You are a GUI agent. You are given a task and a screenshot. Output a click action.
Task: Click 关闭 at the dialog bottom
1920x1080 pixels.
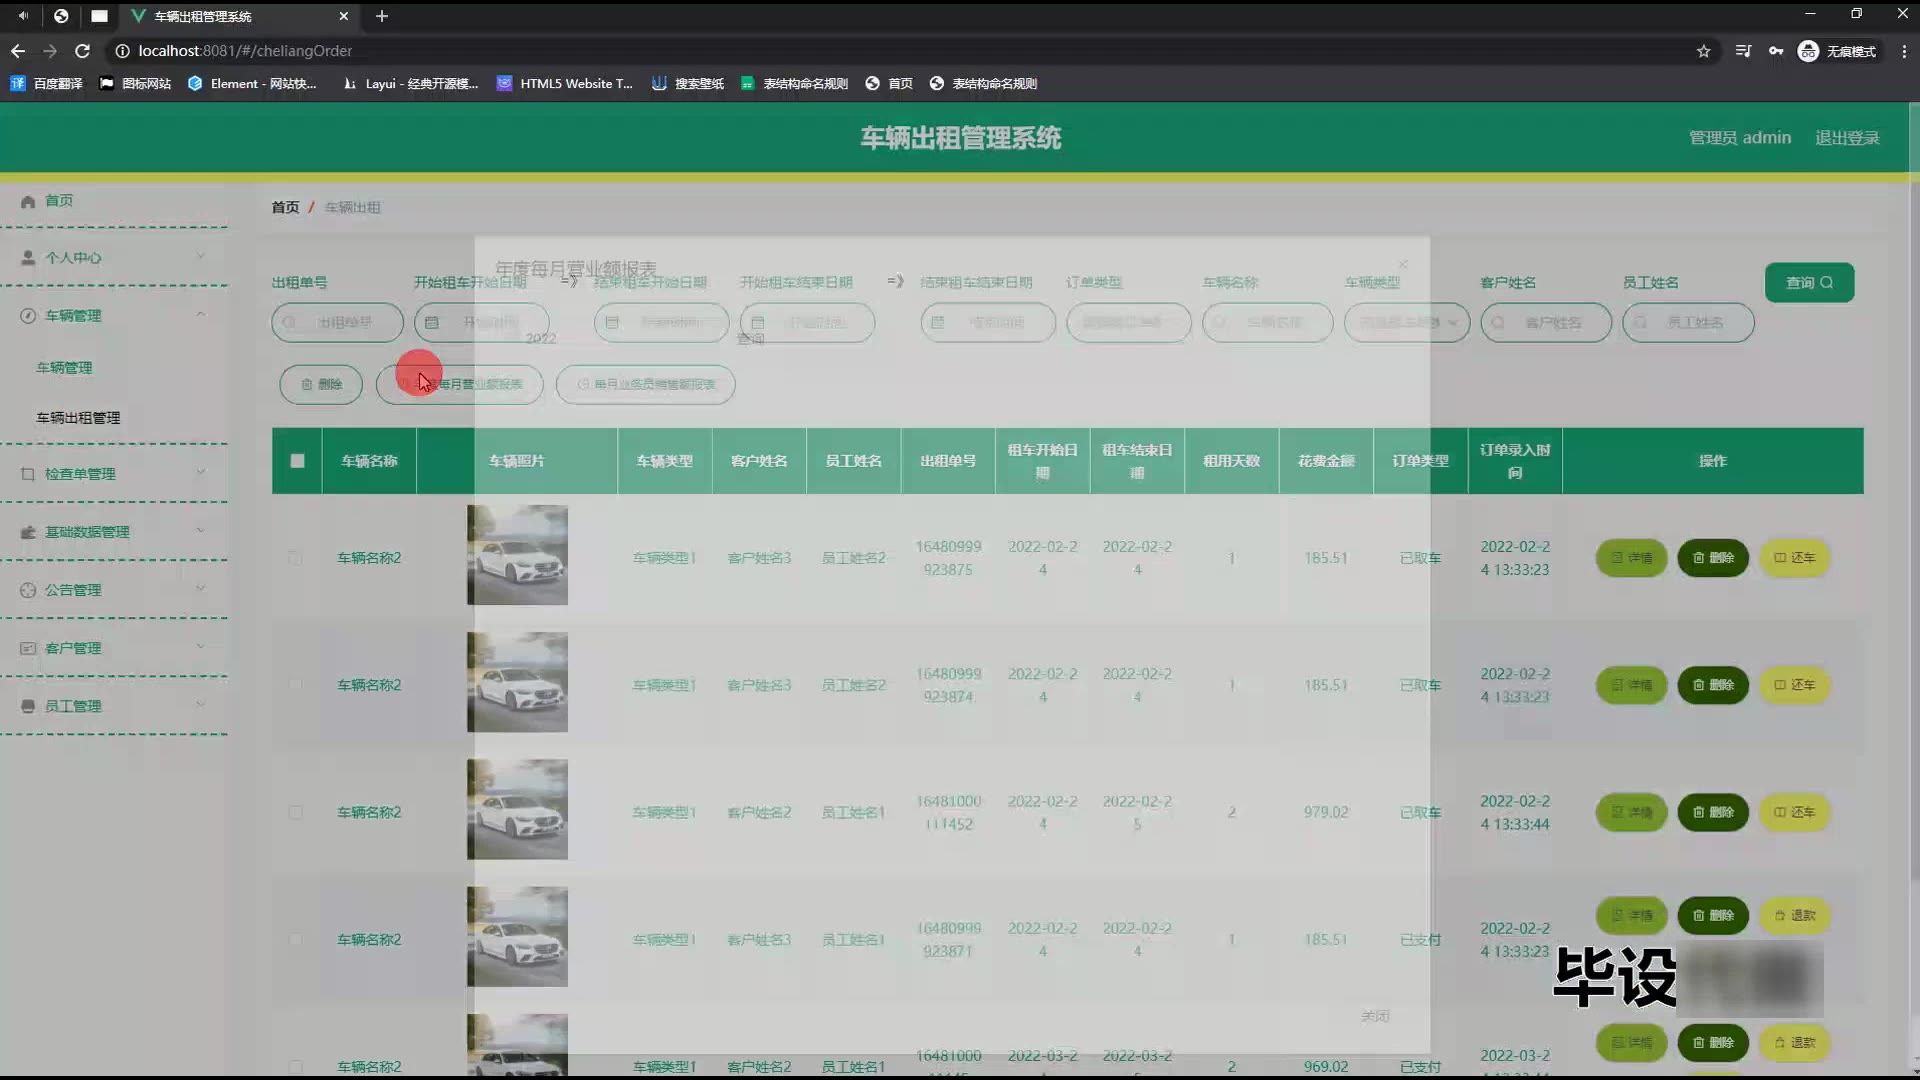point(1375,1016)
